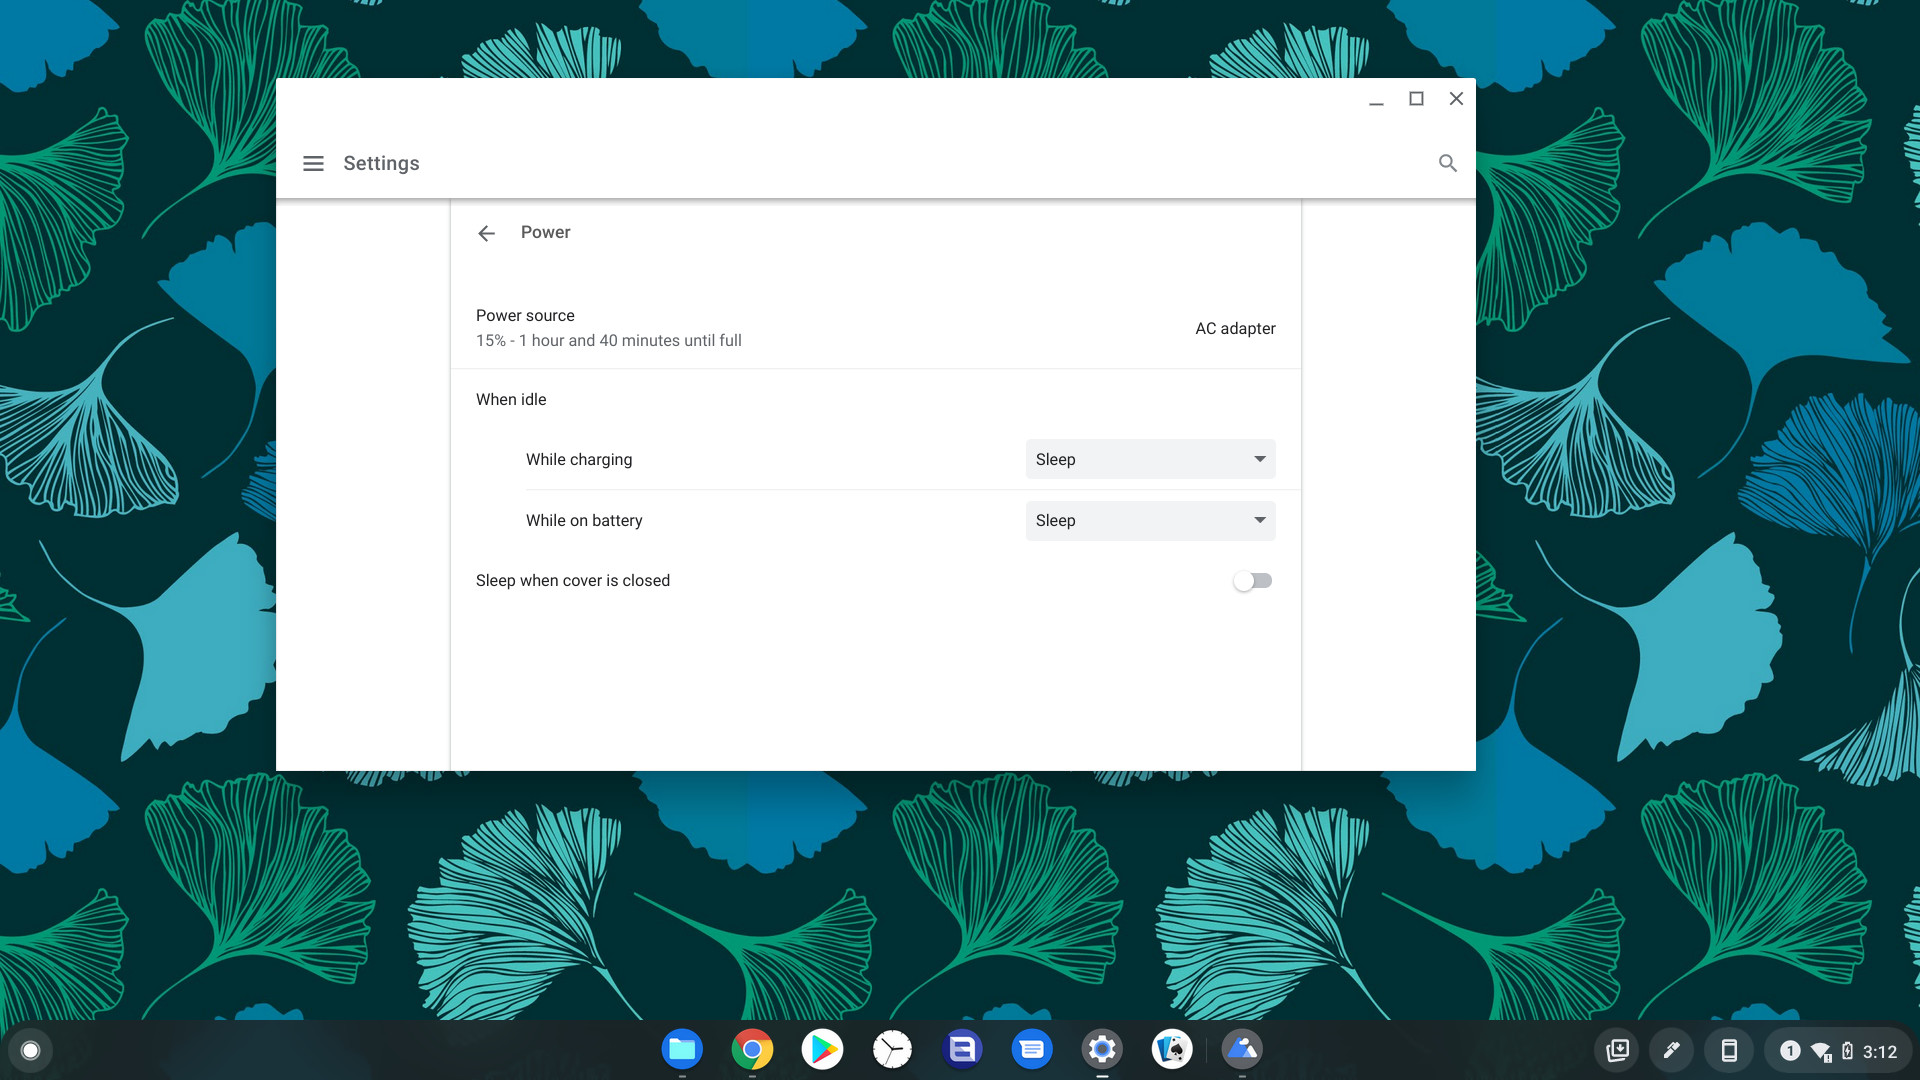The width and height of the screenshot is (1920, 1080).
Task: Open the Solitaire cards app in shelf
Action: point(1172,1049)
